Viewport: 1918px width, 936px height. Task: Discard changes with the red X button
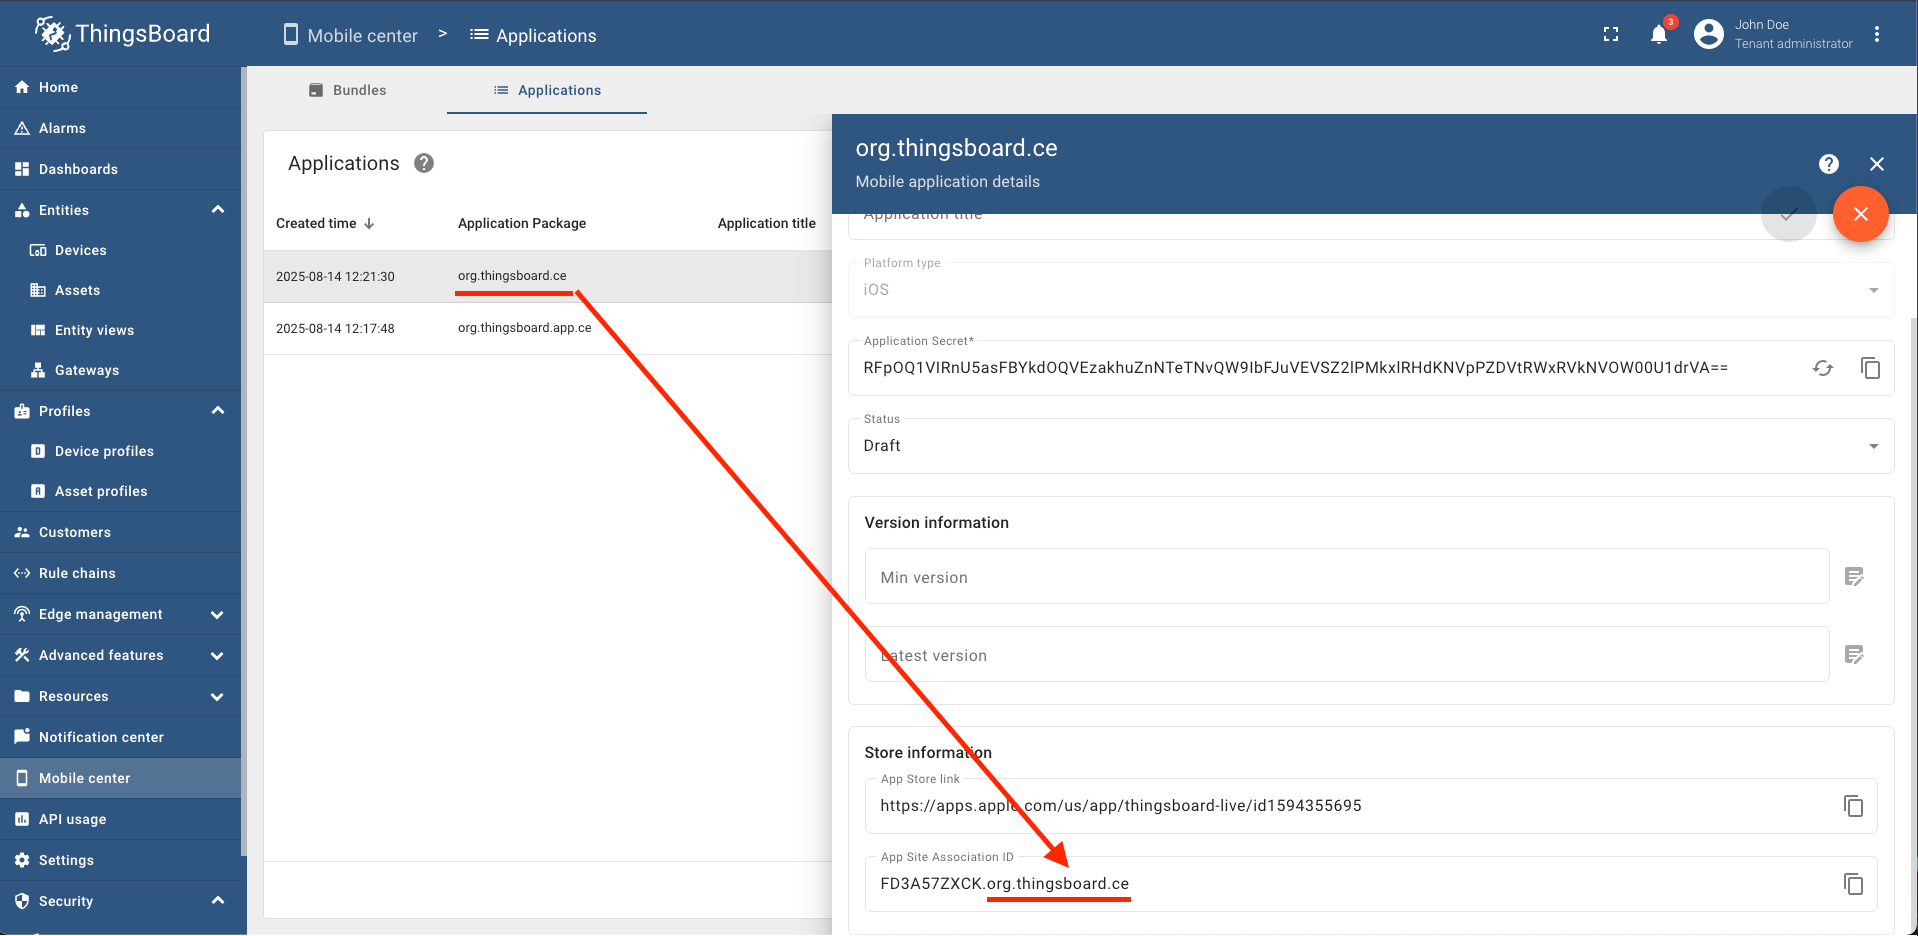(1860, 214)
